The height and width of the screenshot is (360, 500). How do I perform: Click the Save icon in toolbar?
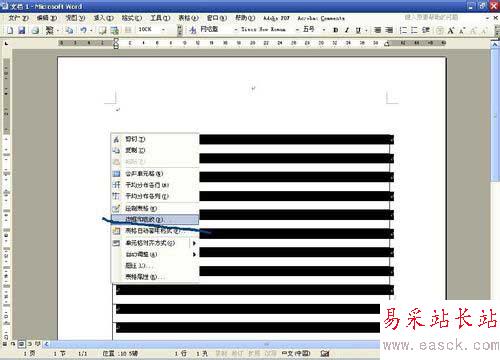(22, 30)
